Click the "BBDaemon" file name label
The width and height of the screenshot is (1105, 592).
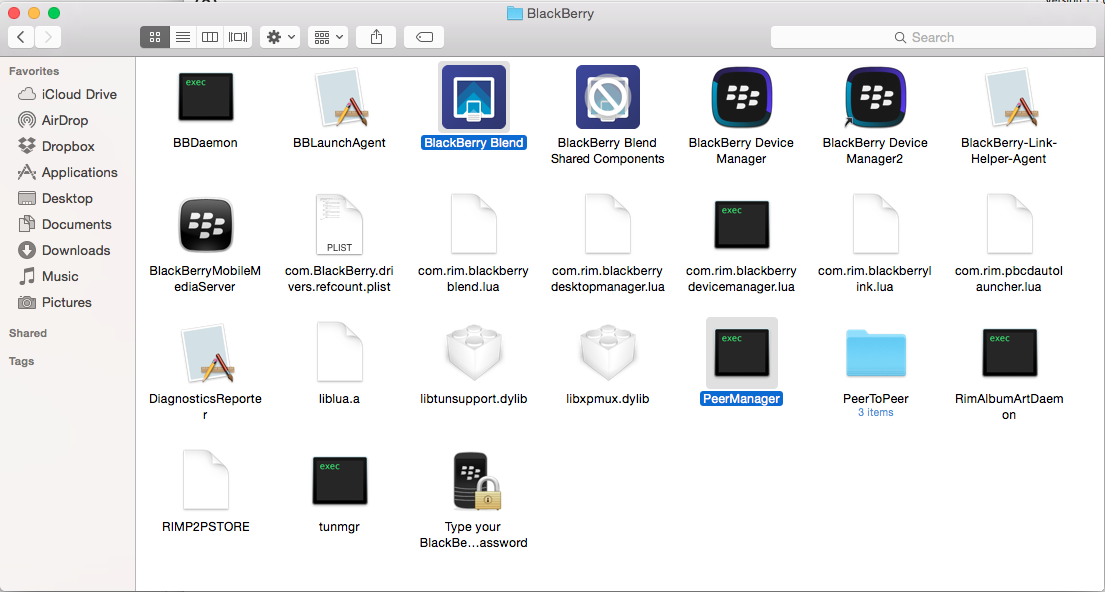pyautogui.click(x=205, y=143)
